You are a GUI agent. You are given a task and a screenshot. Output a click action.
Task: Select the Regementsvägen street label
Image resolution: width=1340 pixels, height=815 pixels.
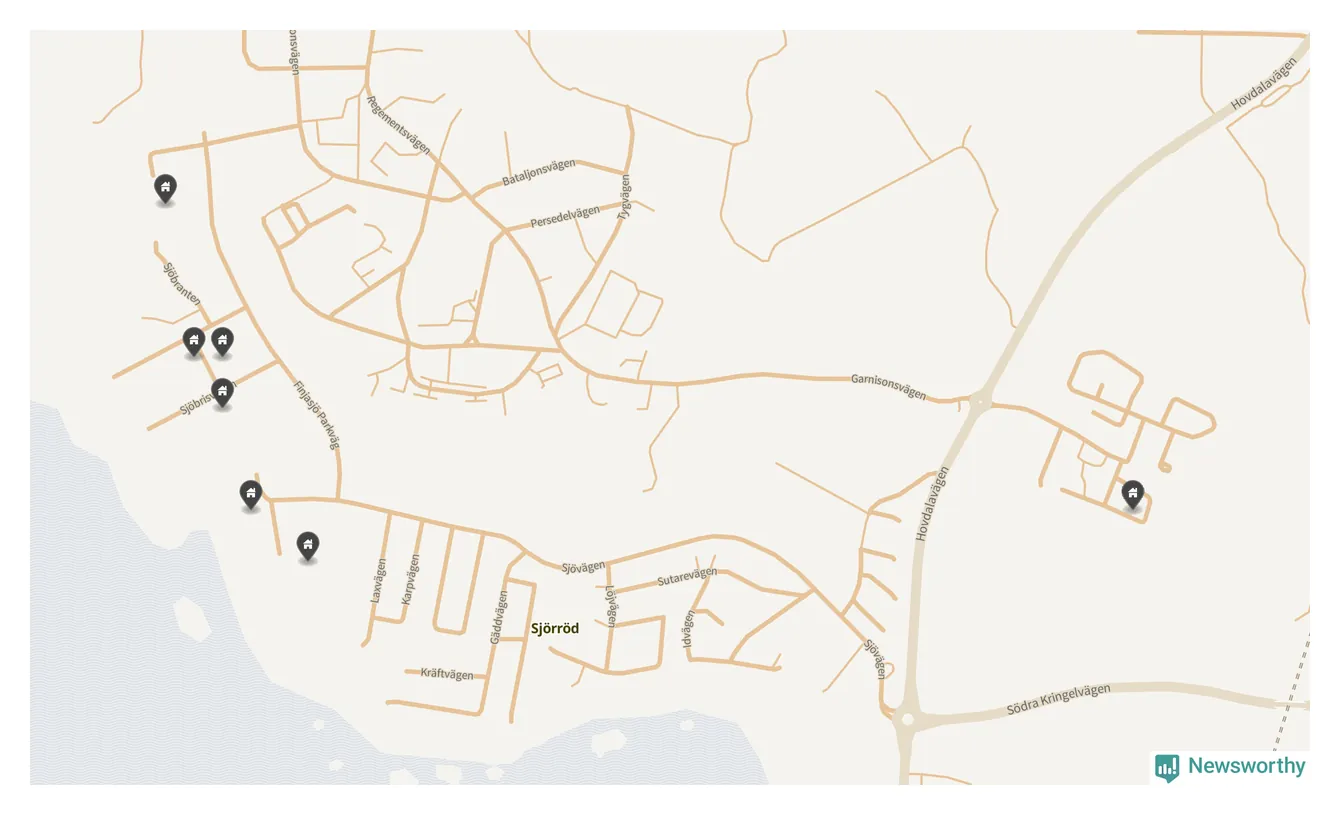click(x=398, y=124)
